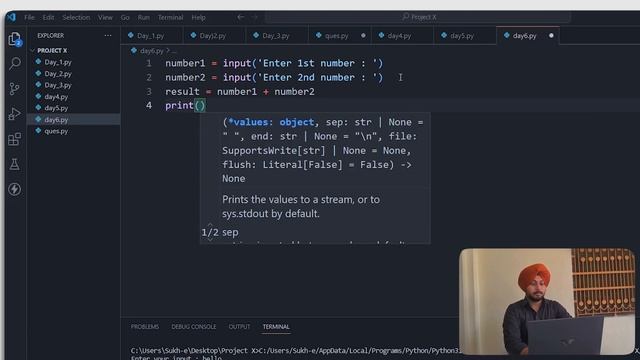Open Source Control view
This screenshot has width=640, height=360.
tap(15, 89)
